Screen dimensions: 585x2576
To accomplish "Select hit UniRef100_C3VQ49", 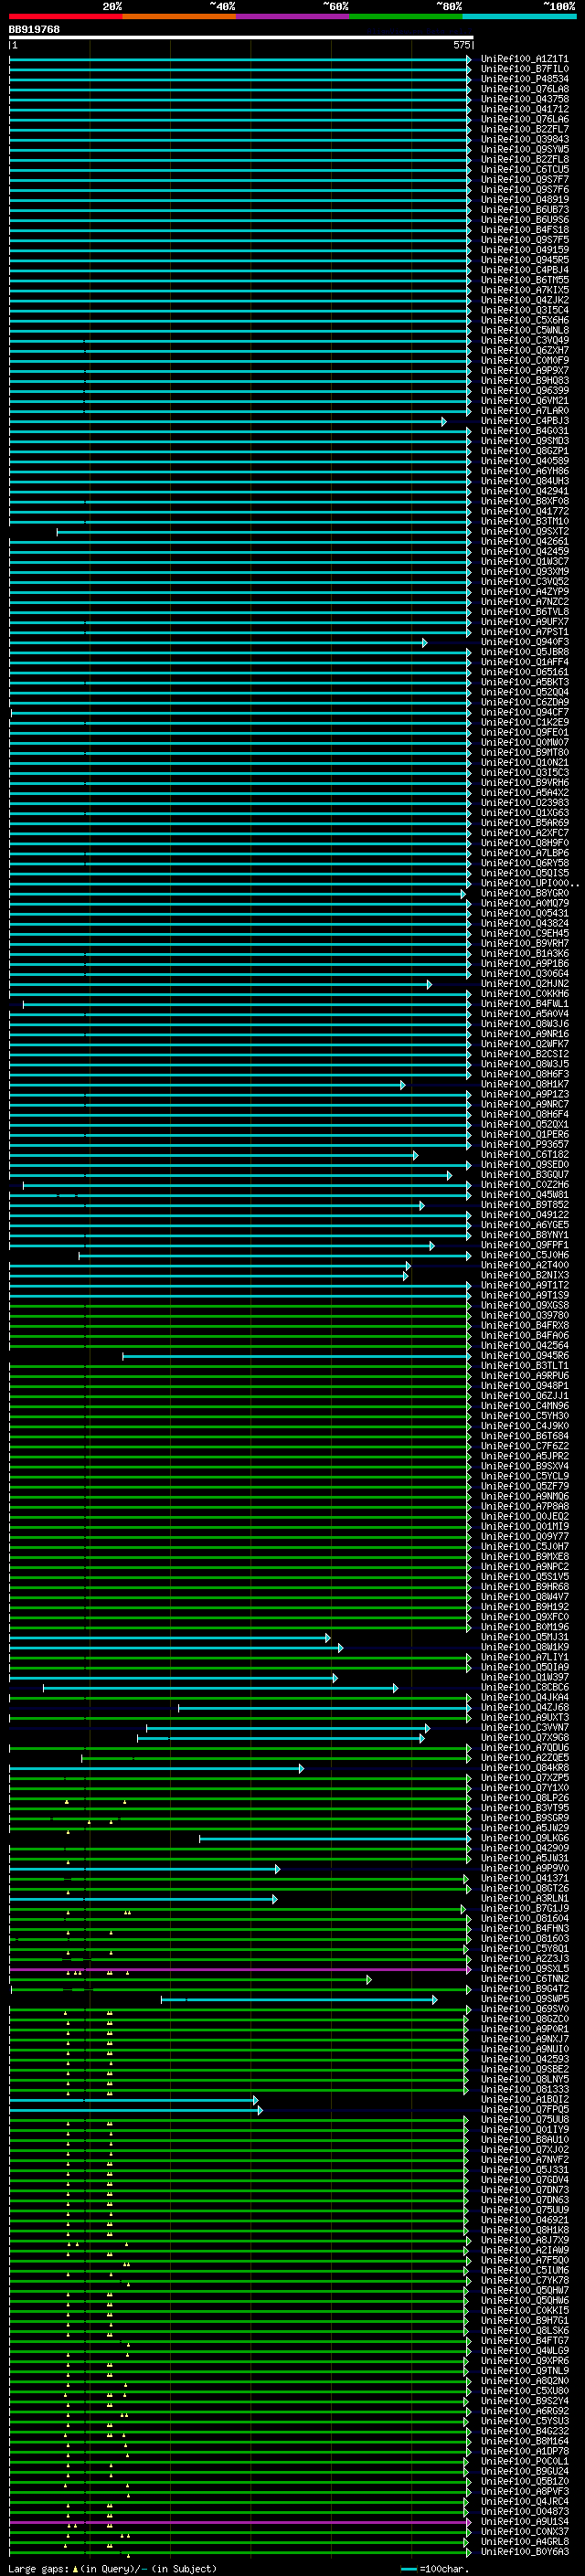I will coord(524,340).
